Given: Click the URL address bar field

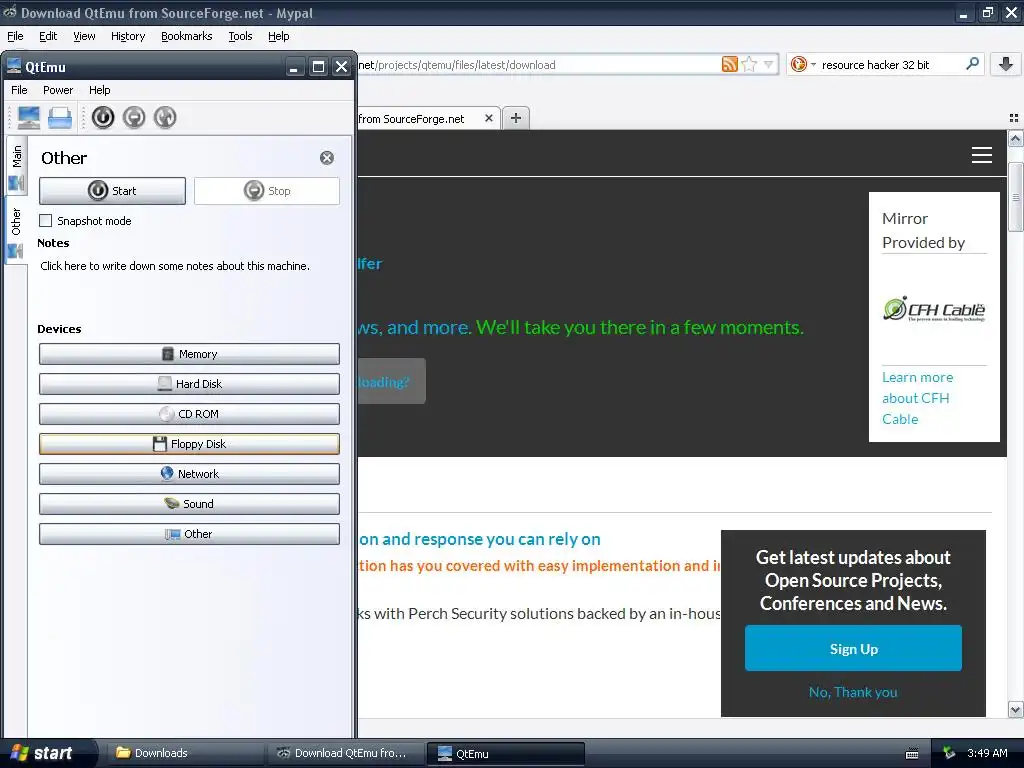Looking at the screenshot, I should pos(537,65).
